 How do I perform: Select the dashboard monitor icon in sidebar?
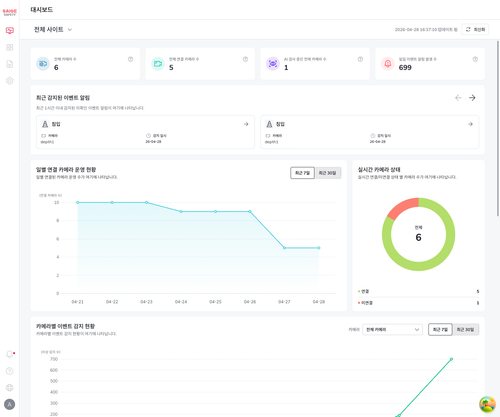10,31
